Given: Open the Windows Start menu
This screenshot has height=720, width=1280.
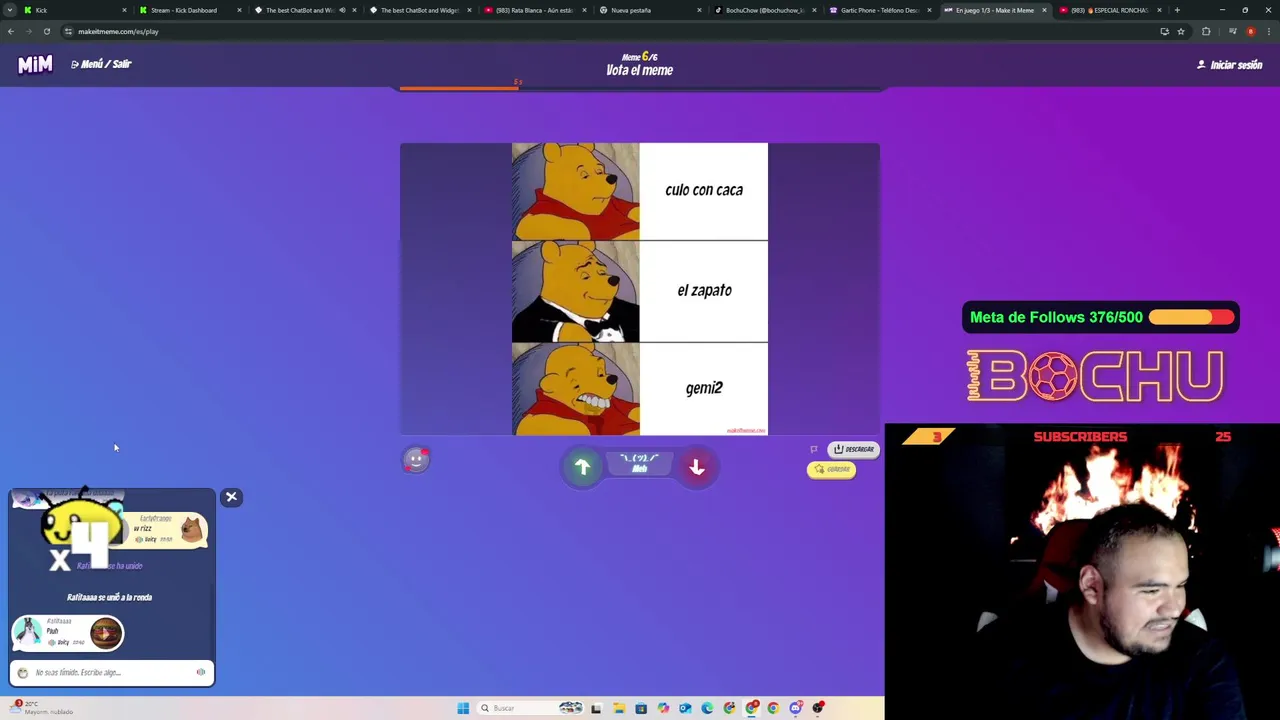Looking at the screenshot, I should [463, 708].
